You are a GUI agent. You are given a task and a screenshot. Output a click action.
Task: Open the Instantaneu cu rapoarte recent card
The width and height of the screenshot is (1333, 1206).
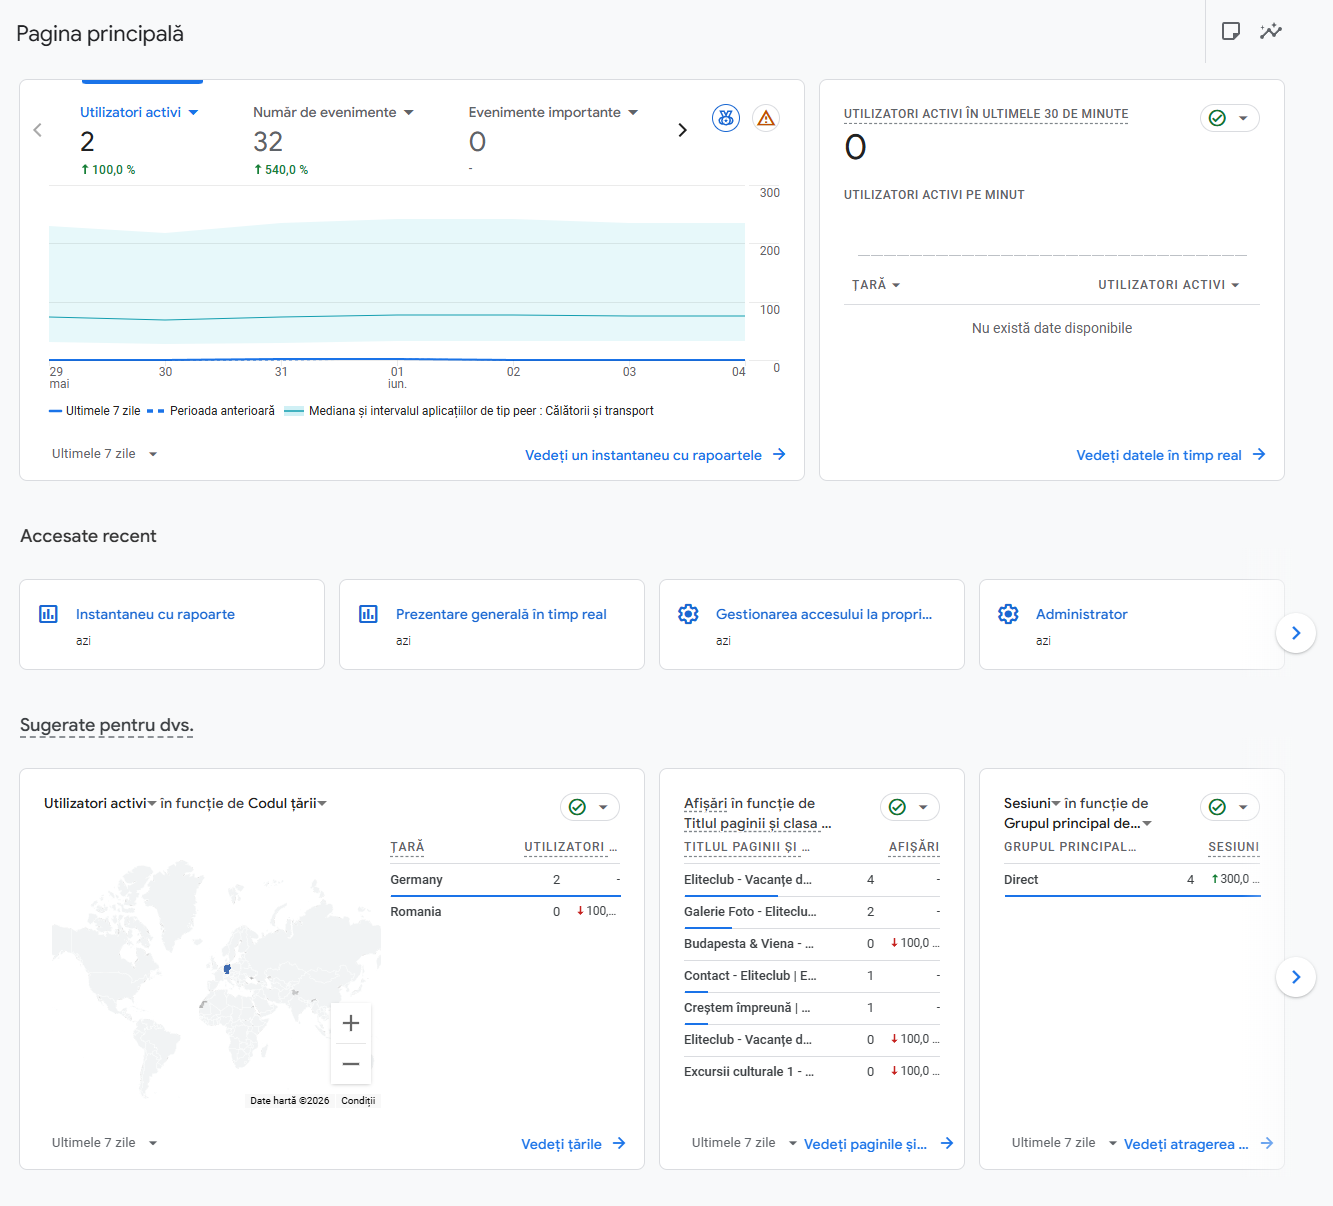pyautogui.click(x=172, y=625)
